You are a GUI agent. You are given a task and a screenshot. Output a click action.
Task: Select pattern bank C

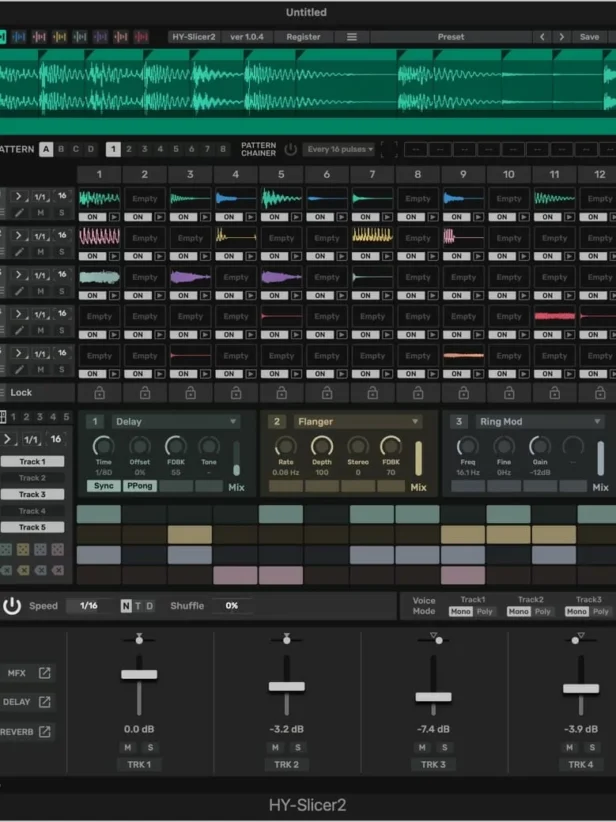[76, 149]
